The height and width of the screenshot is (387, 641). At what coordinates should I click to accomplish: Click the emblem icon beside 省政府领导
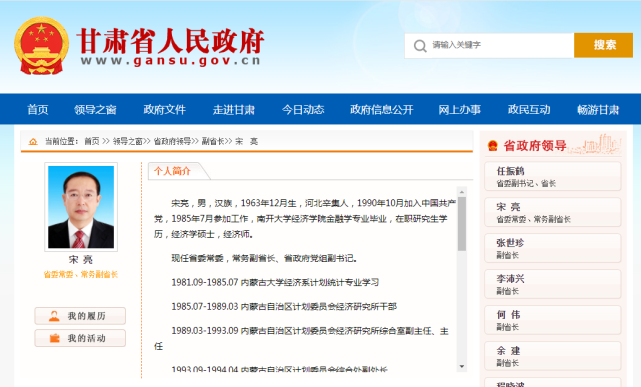pos(493,145)
